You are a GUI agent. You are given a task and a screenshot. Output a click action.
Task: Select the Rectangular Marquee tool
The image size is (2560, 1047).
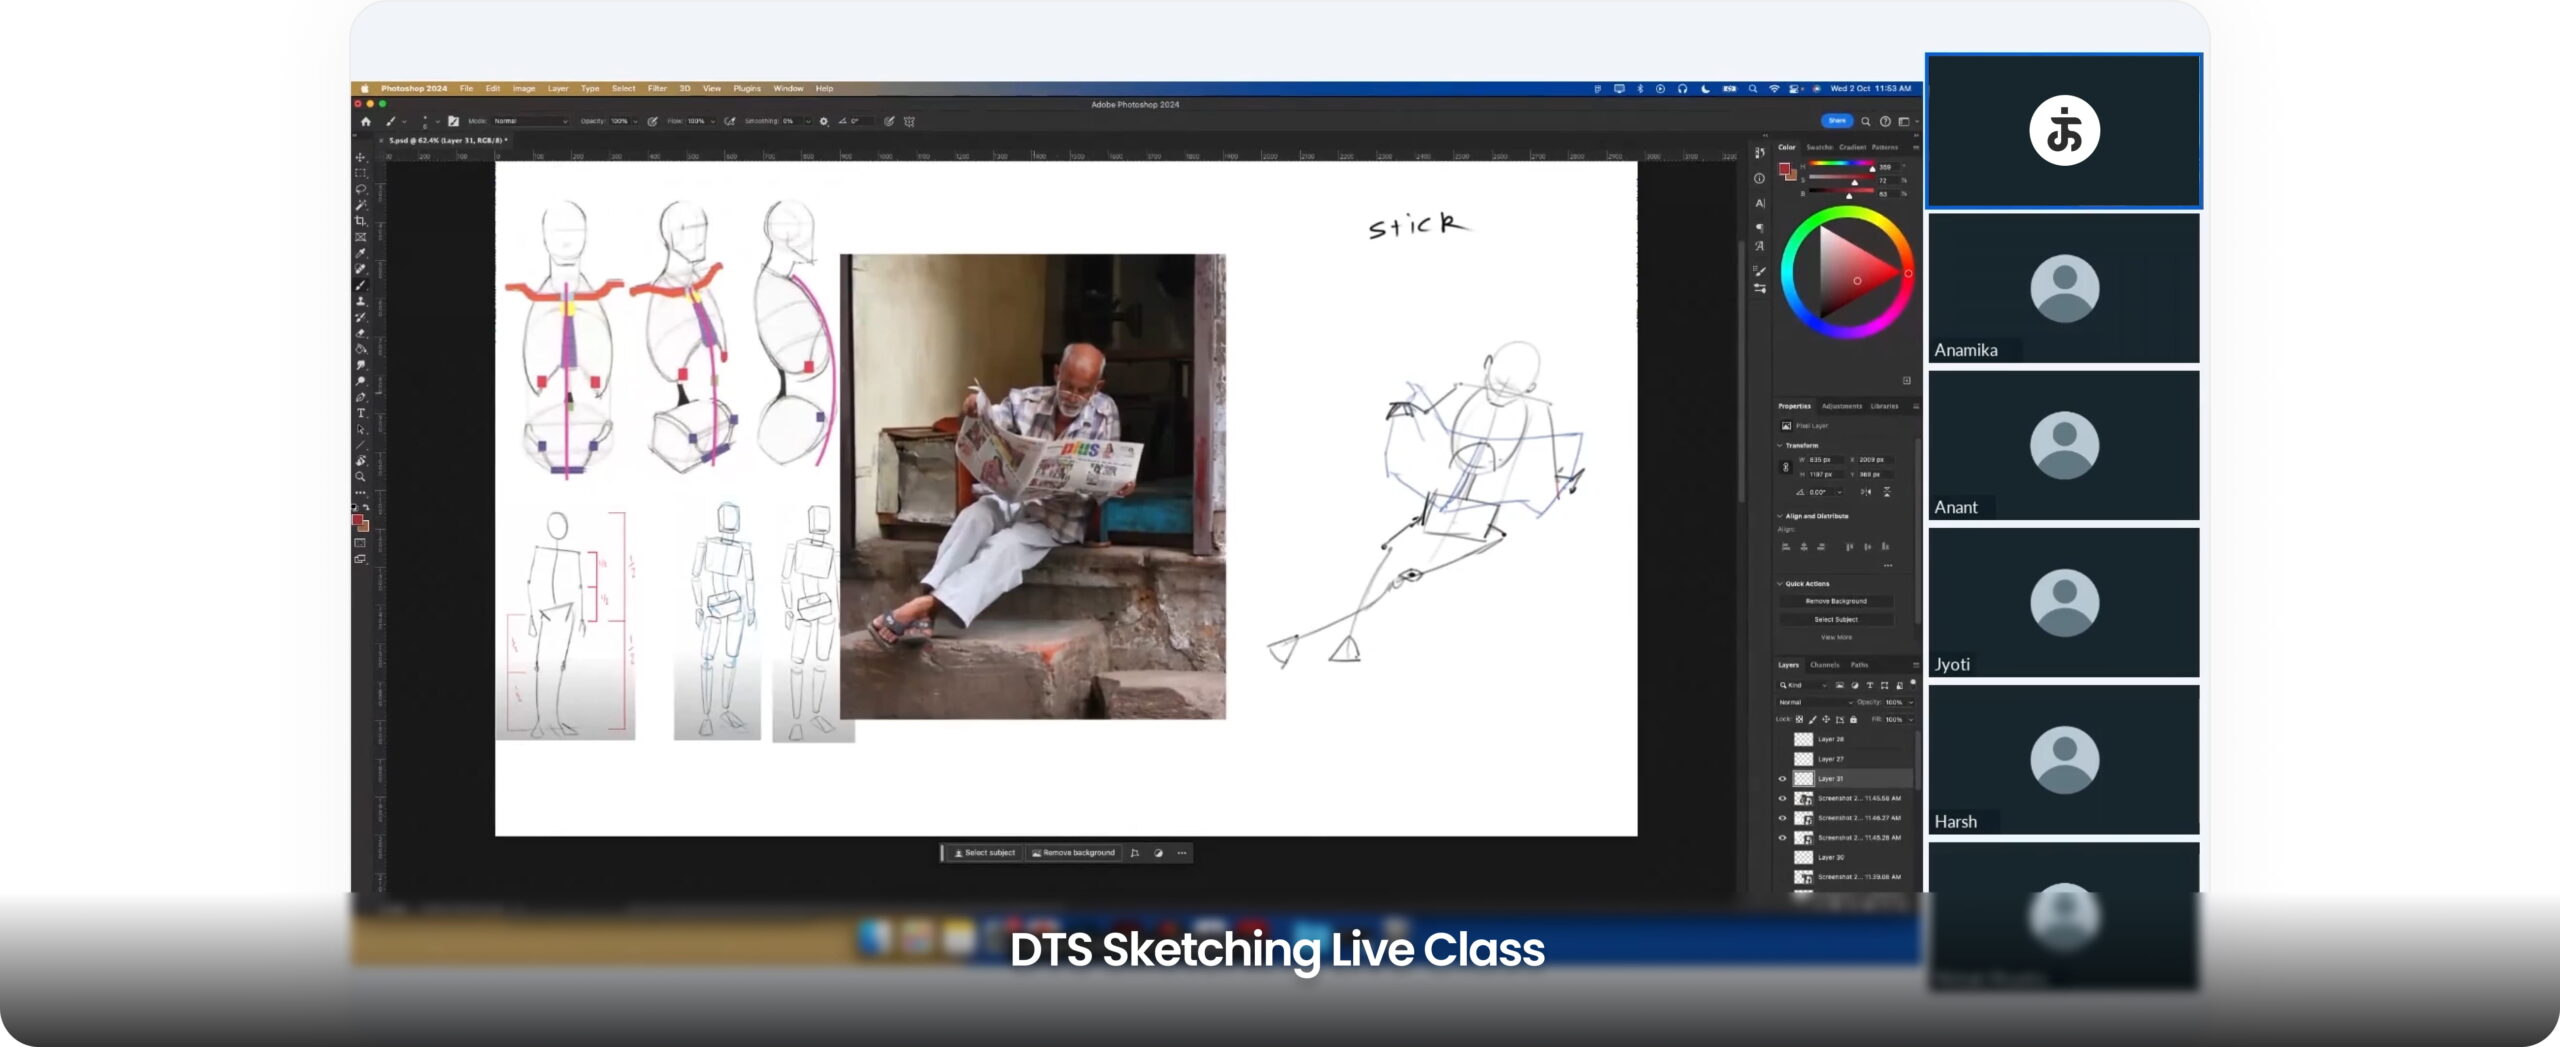point(360,173)
